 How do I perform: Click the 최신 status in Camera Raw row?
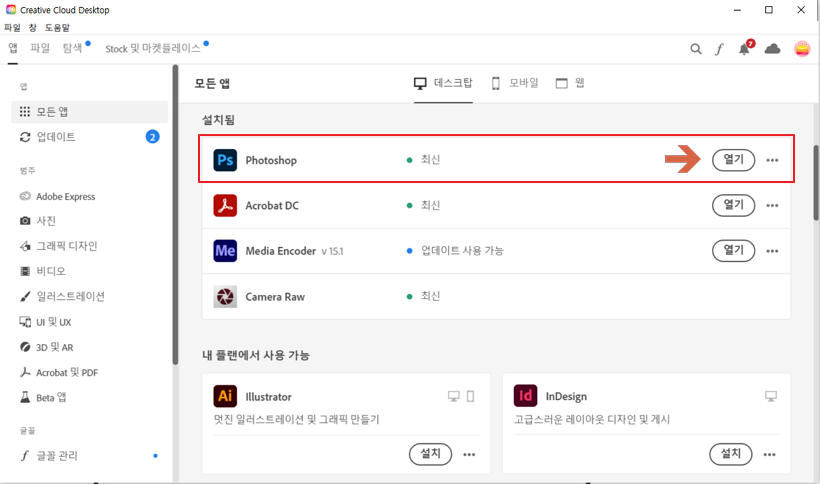(x=430, y=296)
